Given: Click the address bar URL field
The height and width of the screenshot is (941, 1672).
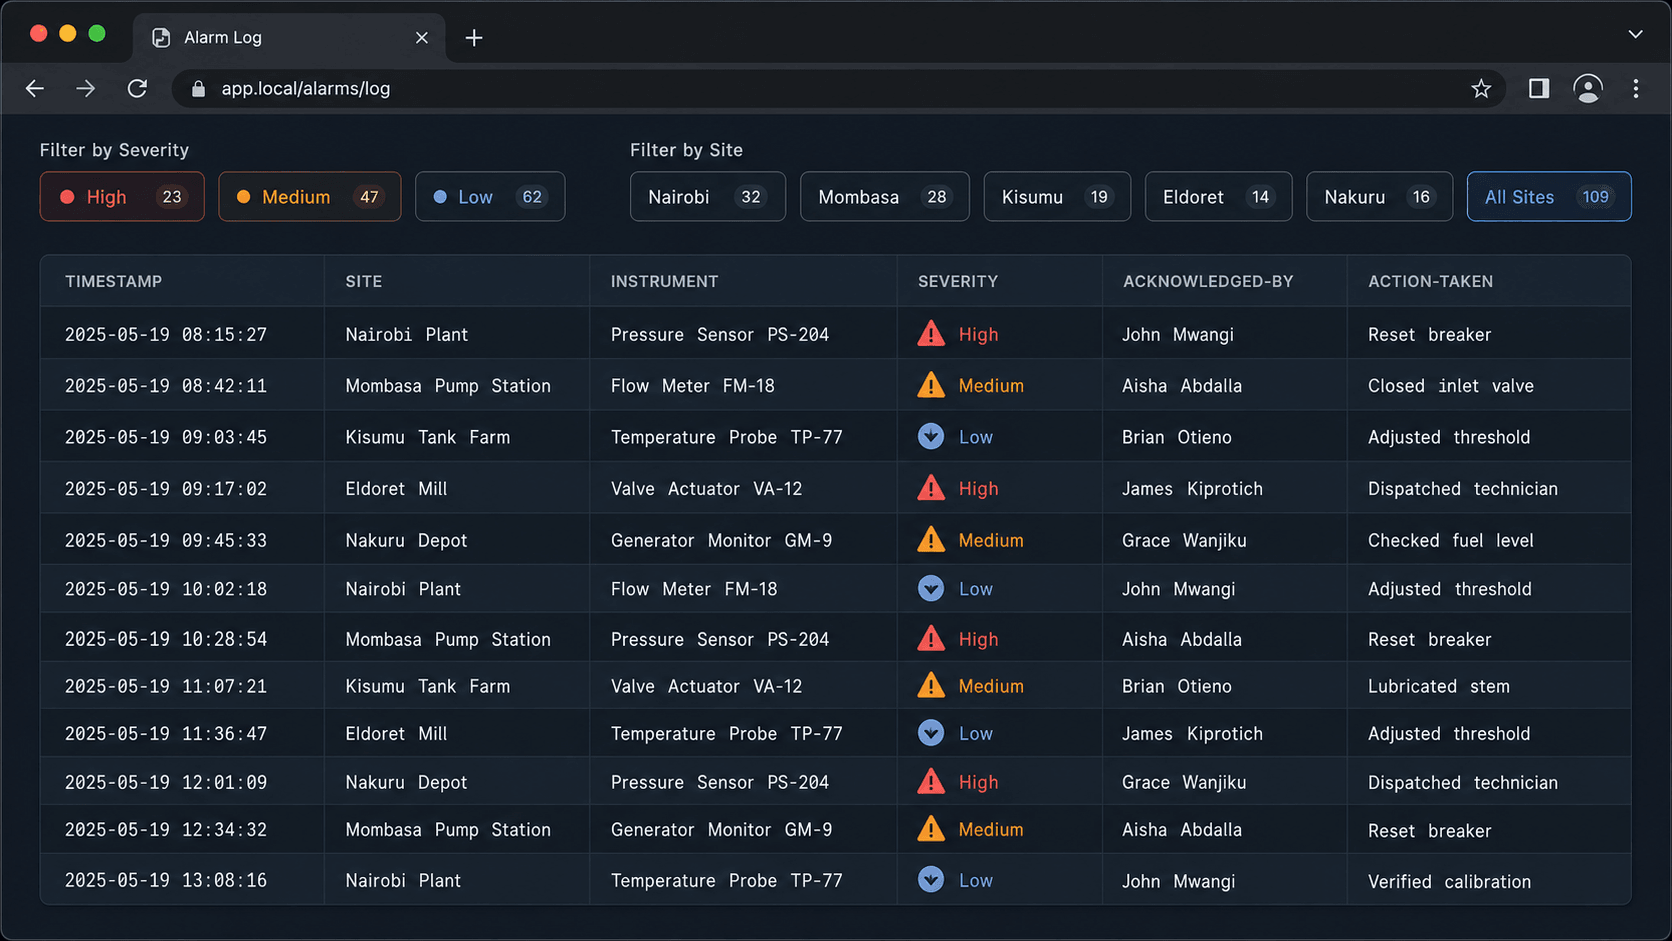Looking at the screenshot, I should (838, 89).
